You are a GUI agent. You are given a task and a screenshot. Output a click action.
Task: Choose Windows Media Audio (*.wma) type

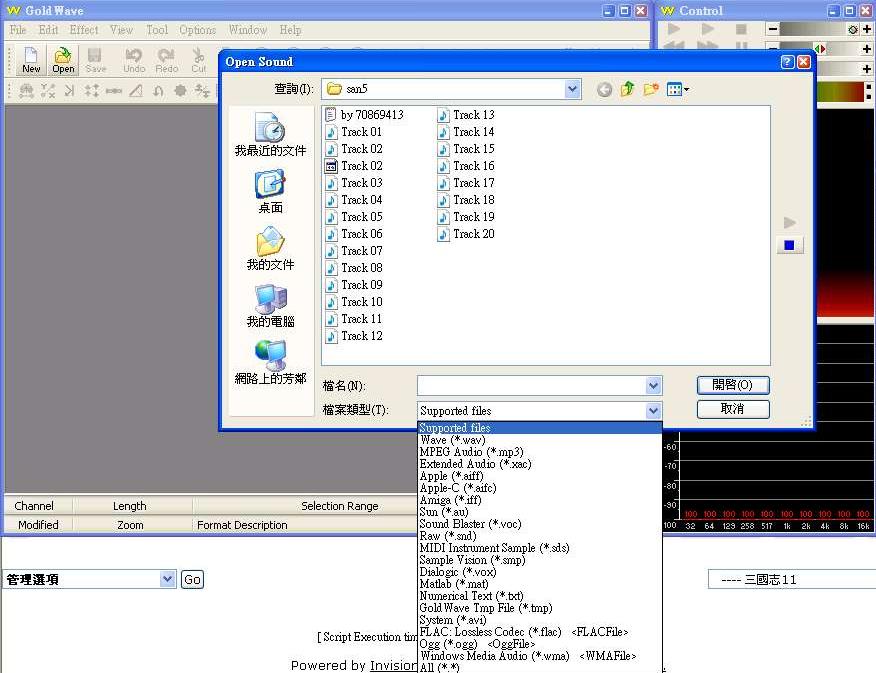click(x=540, y=656)
